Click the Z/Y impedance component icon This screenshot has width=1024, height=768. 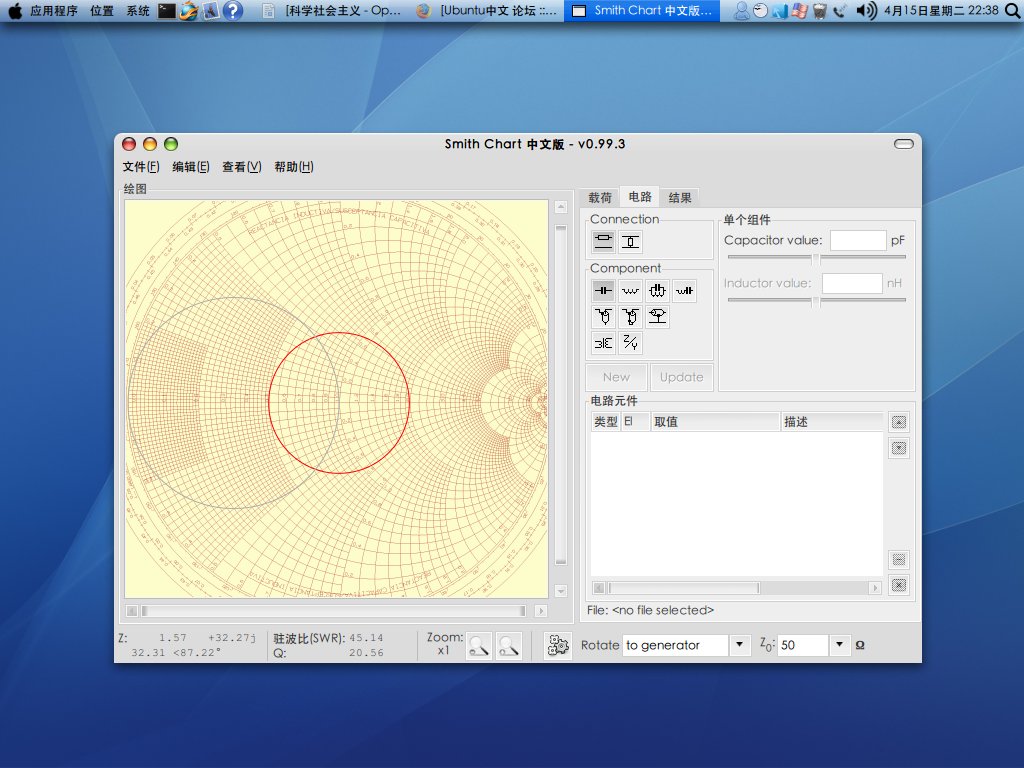[630, 343]
